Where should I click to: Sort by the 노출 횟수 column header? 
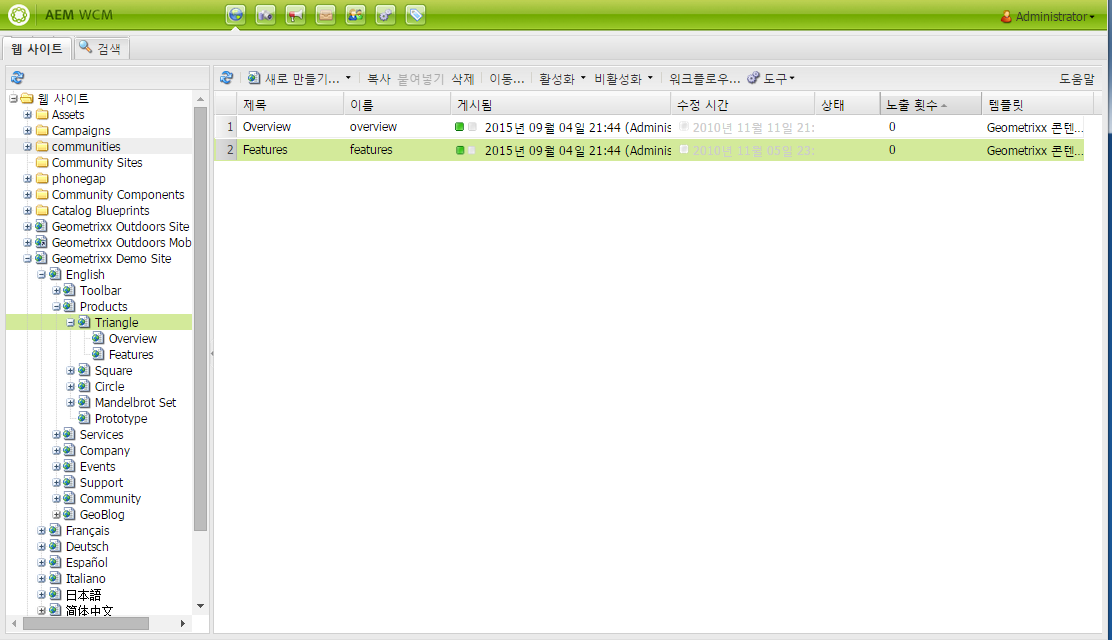pyautogui.click(x=931, y=105)
